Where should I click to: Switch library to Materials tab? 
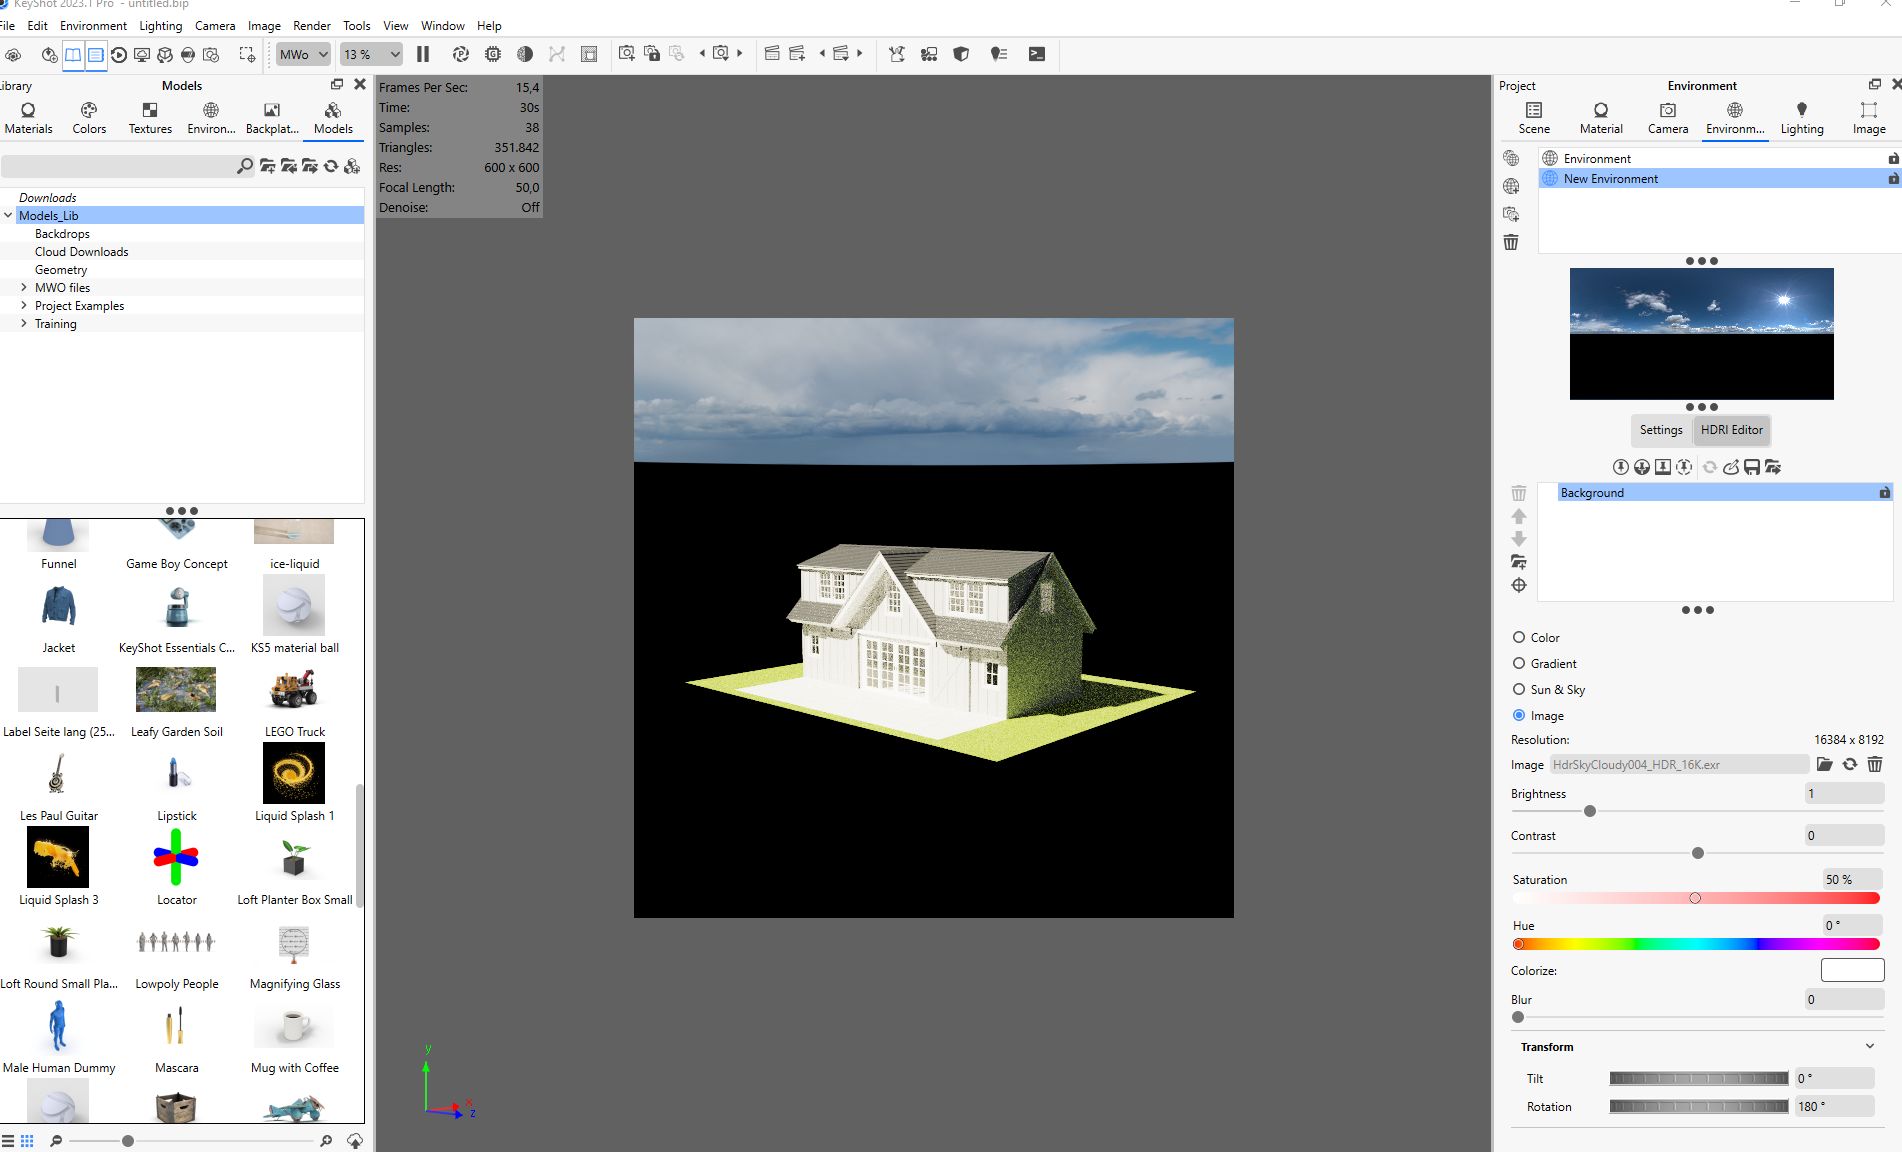(28, 118)
